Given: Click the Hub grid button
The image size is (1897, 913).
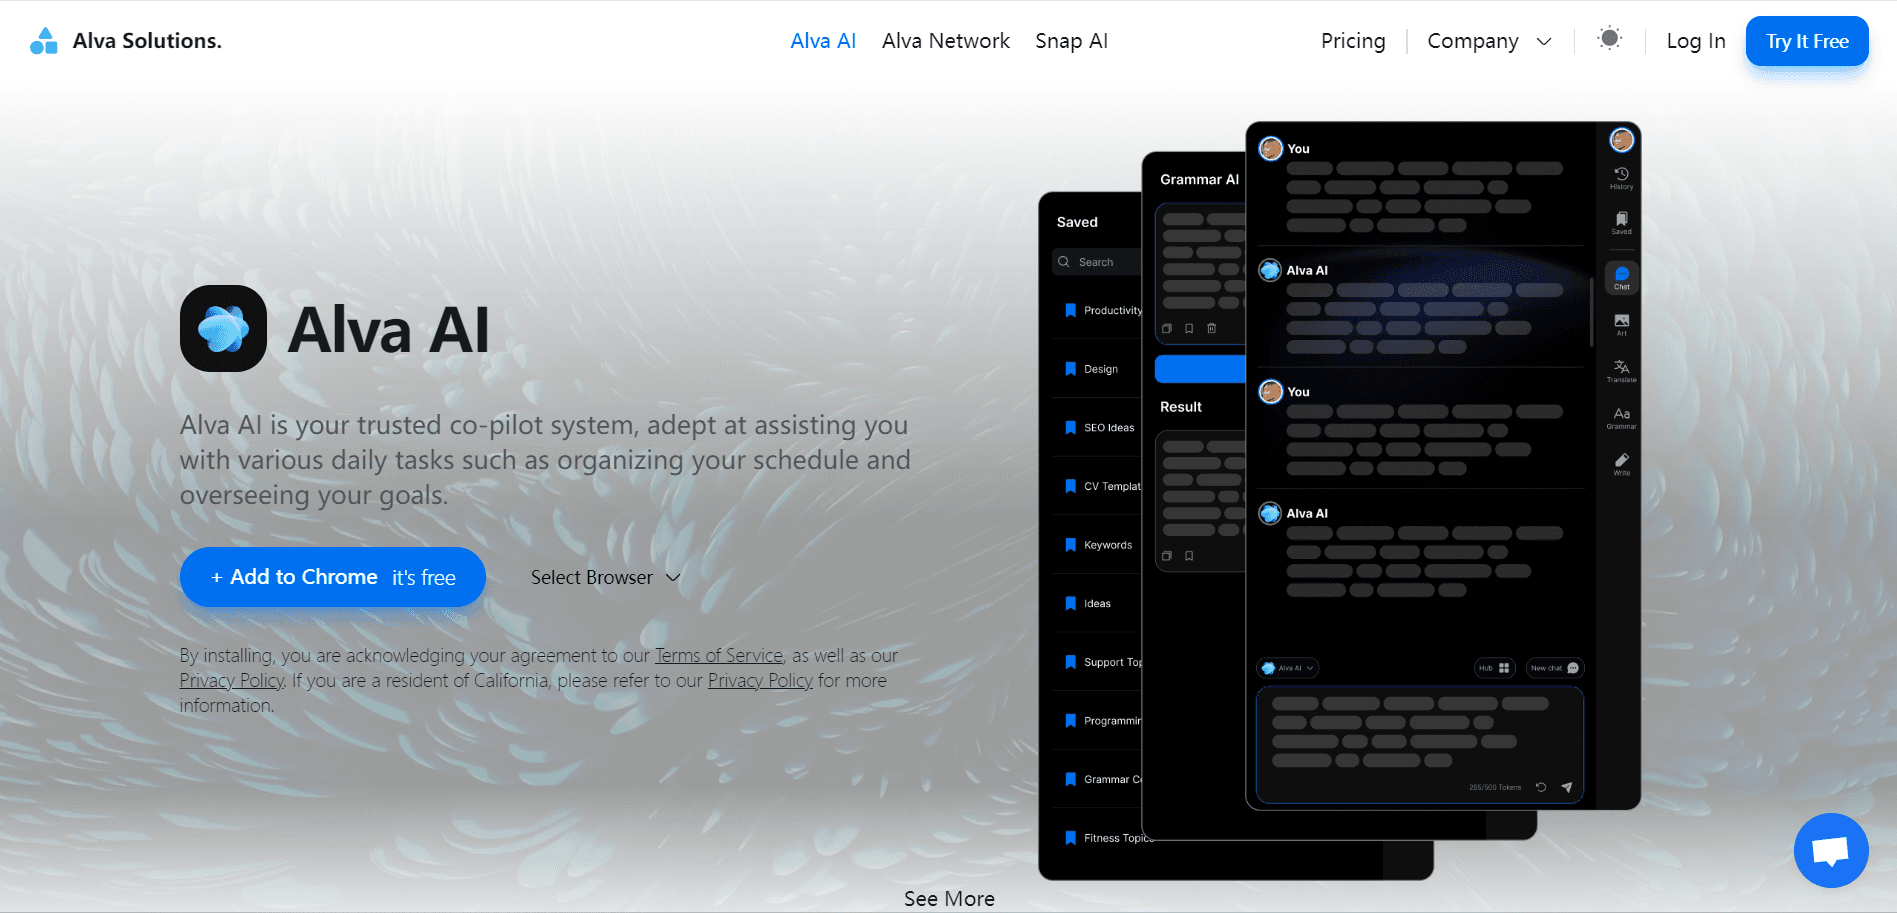Looking at the screenshot, I should coord(1494,668).
